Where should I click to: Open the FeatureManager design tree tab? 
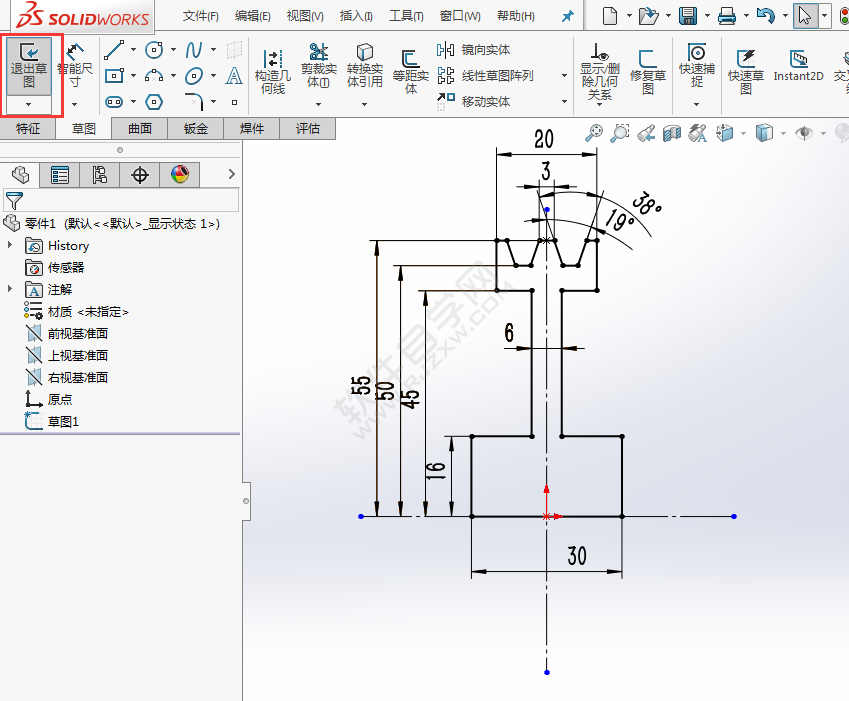[20, 175]
